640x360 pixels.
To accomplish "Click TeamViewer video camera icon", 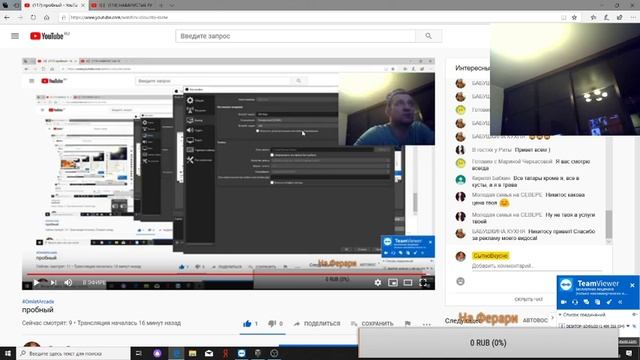I will [x=564, y=302].
